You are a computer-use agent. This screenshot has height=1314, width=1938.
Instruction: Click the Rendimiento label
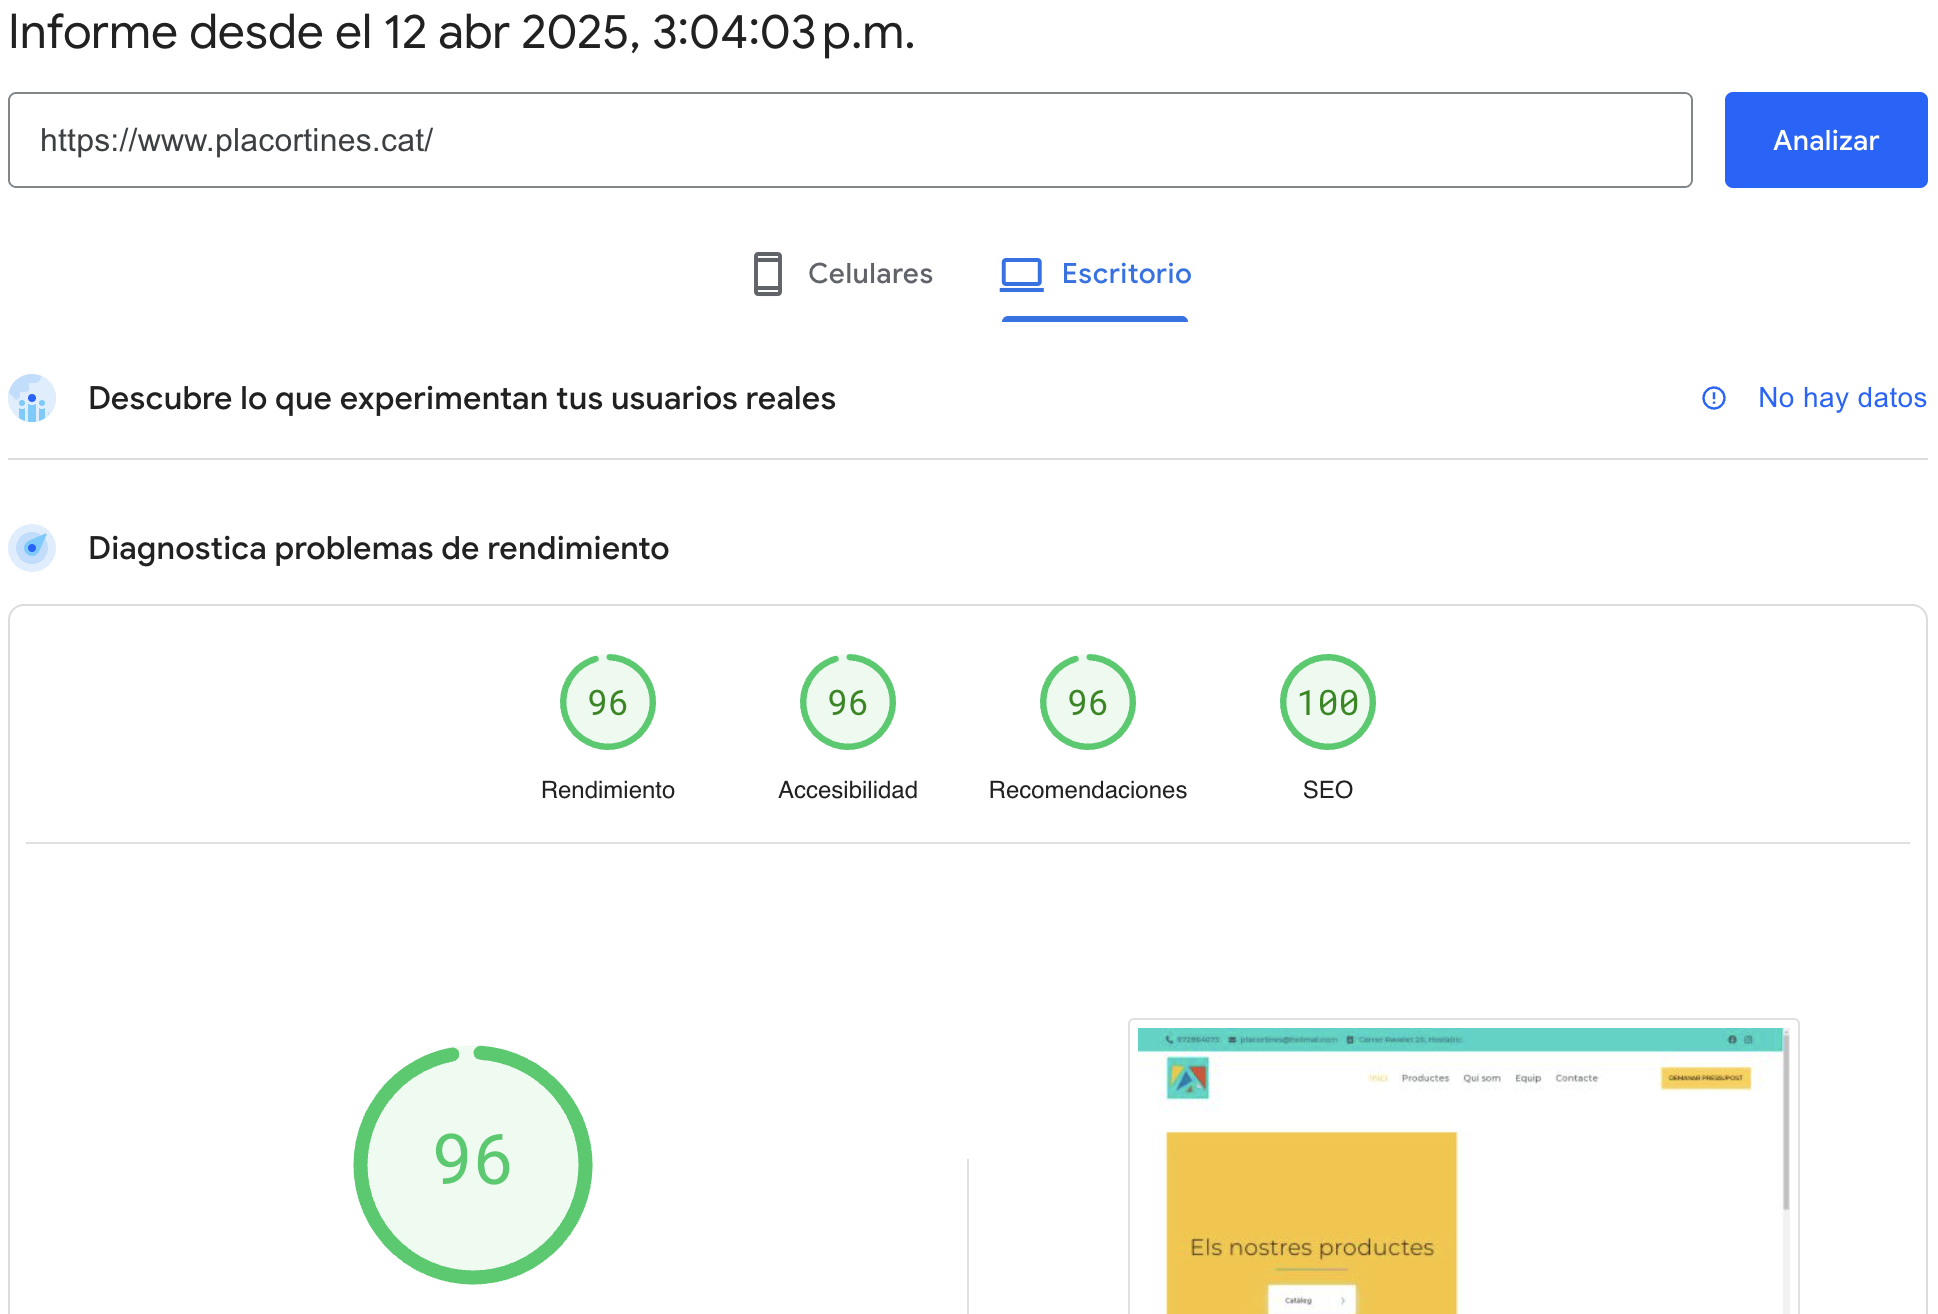click(607, 790)
